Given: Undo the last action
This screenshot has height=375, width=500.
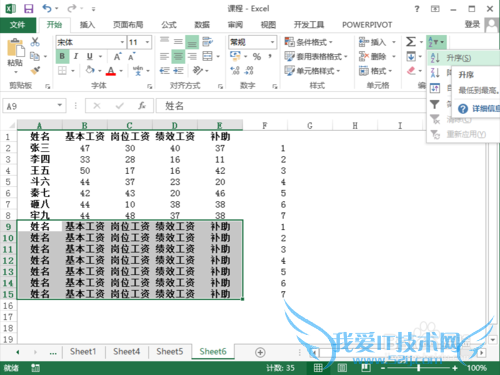Looking at the screenshot, I should (47, 8).
